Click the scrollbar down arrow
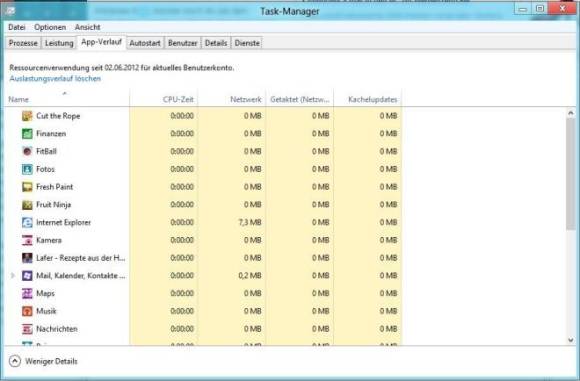The height and width of the screenshot is (381, 580). 570,340
